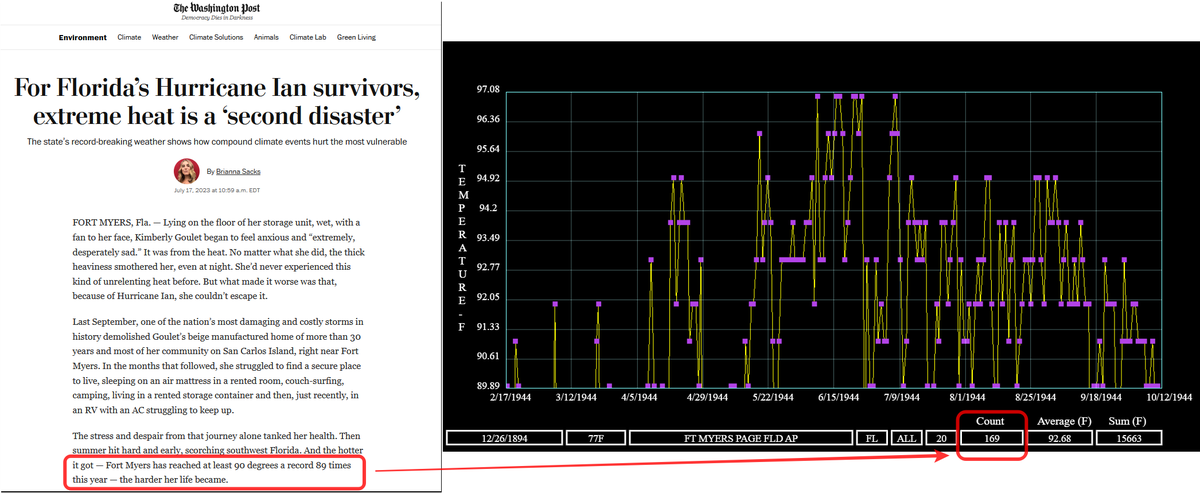Go to the Green Living section
The height and width of the screenshot is (493, 1200).
pos(357,37)
